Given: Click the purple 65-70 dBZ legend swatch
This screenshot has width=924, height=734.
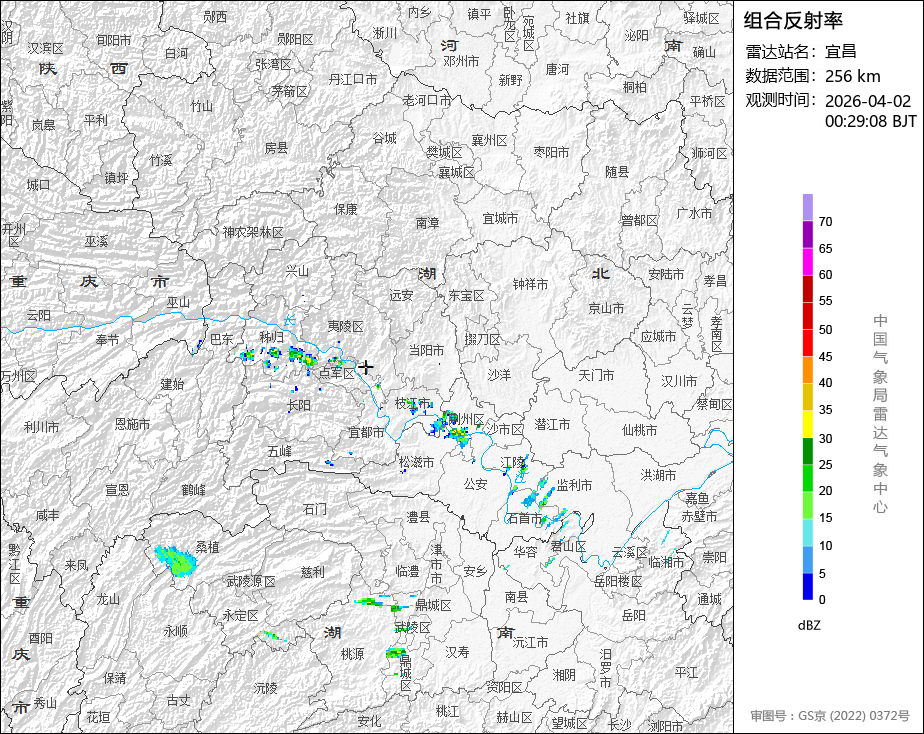Looking at the screenshot, I should 807,234.
